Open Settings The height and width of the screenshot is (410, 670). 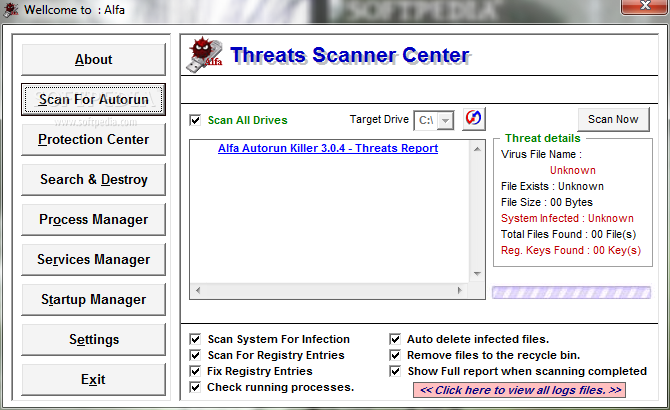(x=93, y=340)
